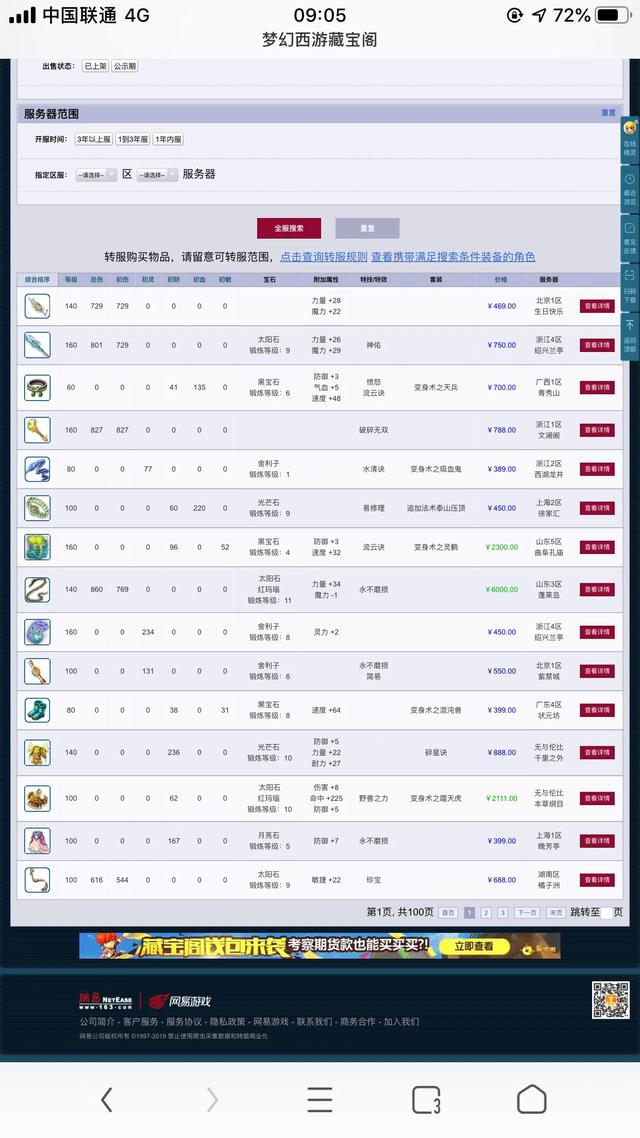This screenshot has height=1138, width=640.
Task: Open 最近浏览 in the right sidebar
Action: pyautogui.click(x=629, y=189)
